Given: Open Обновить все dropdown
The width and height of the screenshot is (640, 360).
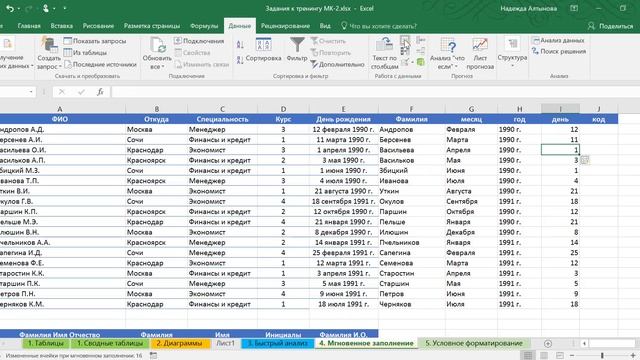Looking at the screenshot, I should click(157, 53).
